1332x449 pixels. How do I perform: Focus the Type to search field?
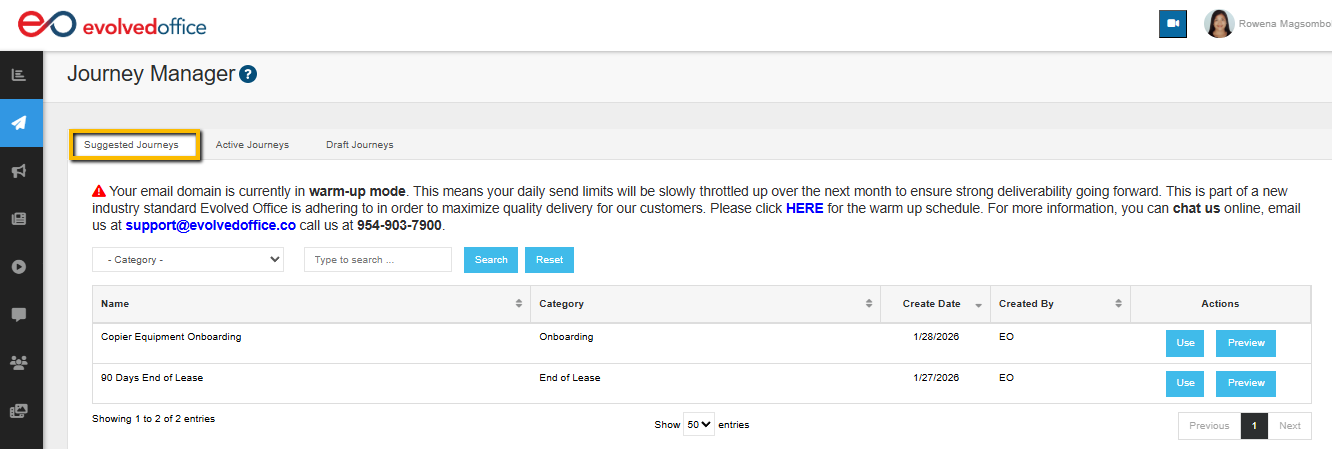pos(378,260)
